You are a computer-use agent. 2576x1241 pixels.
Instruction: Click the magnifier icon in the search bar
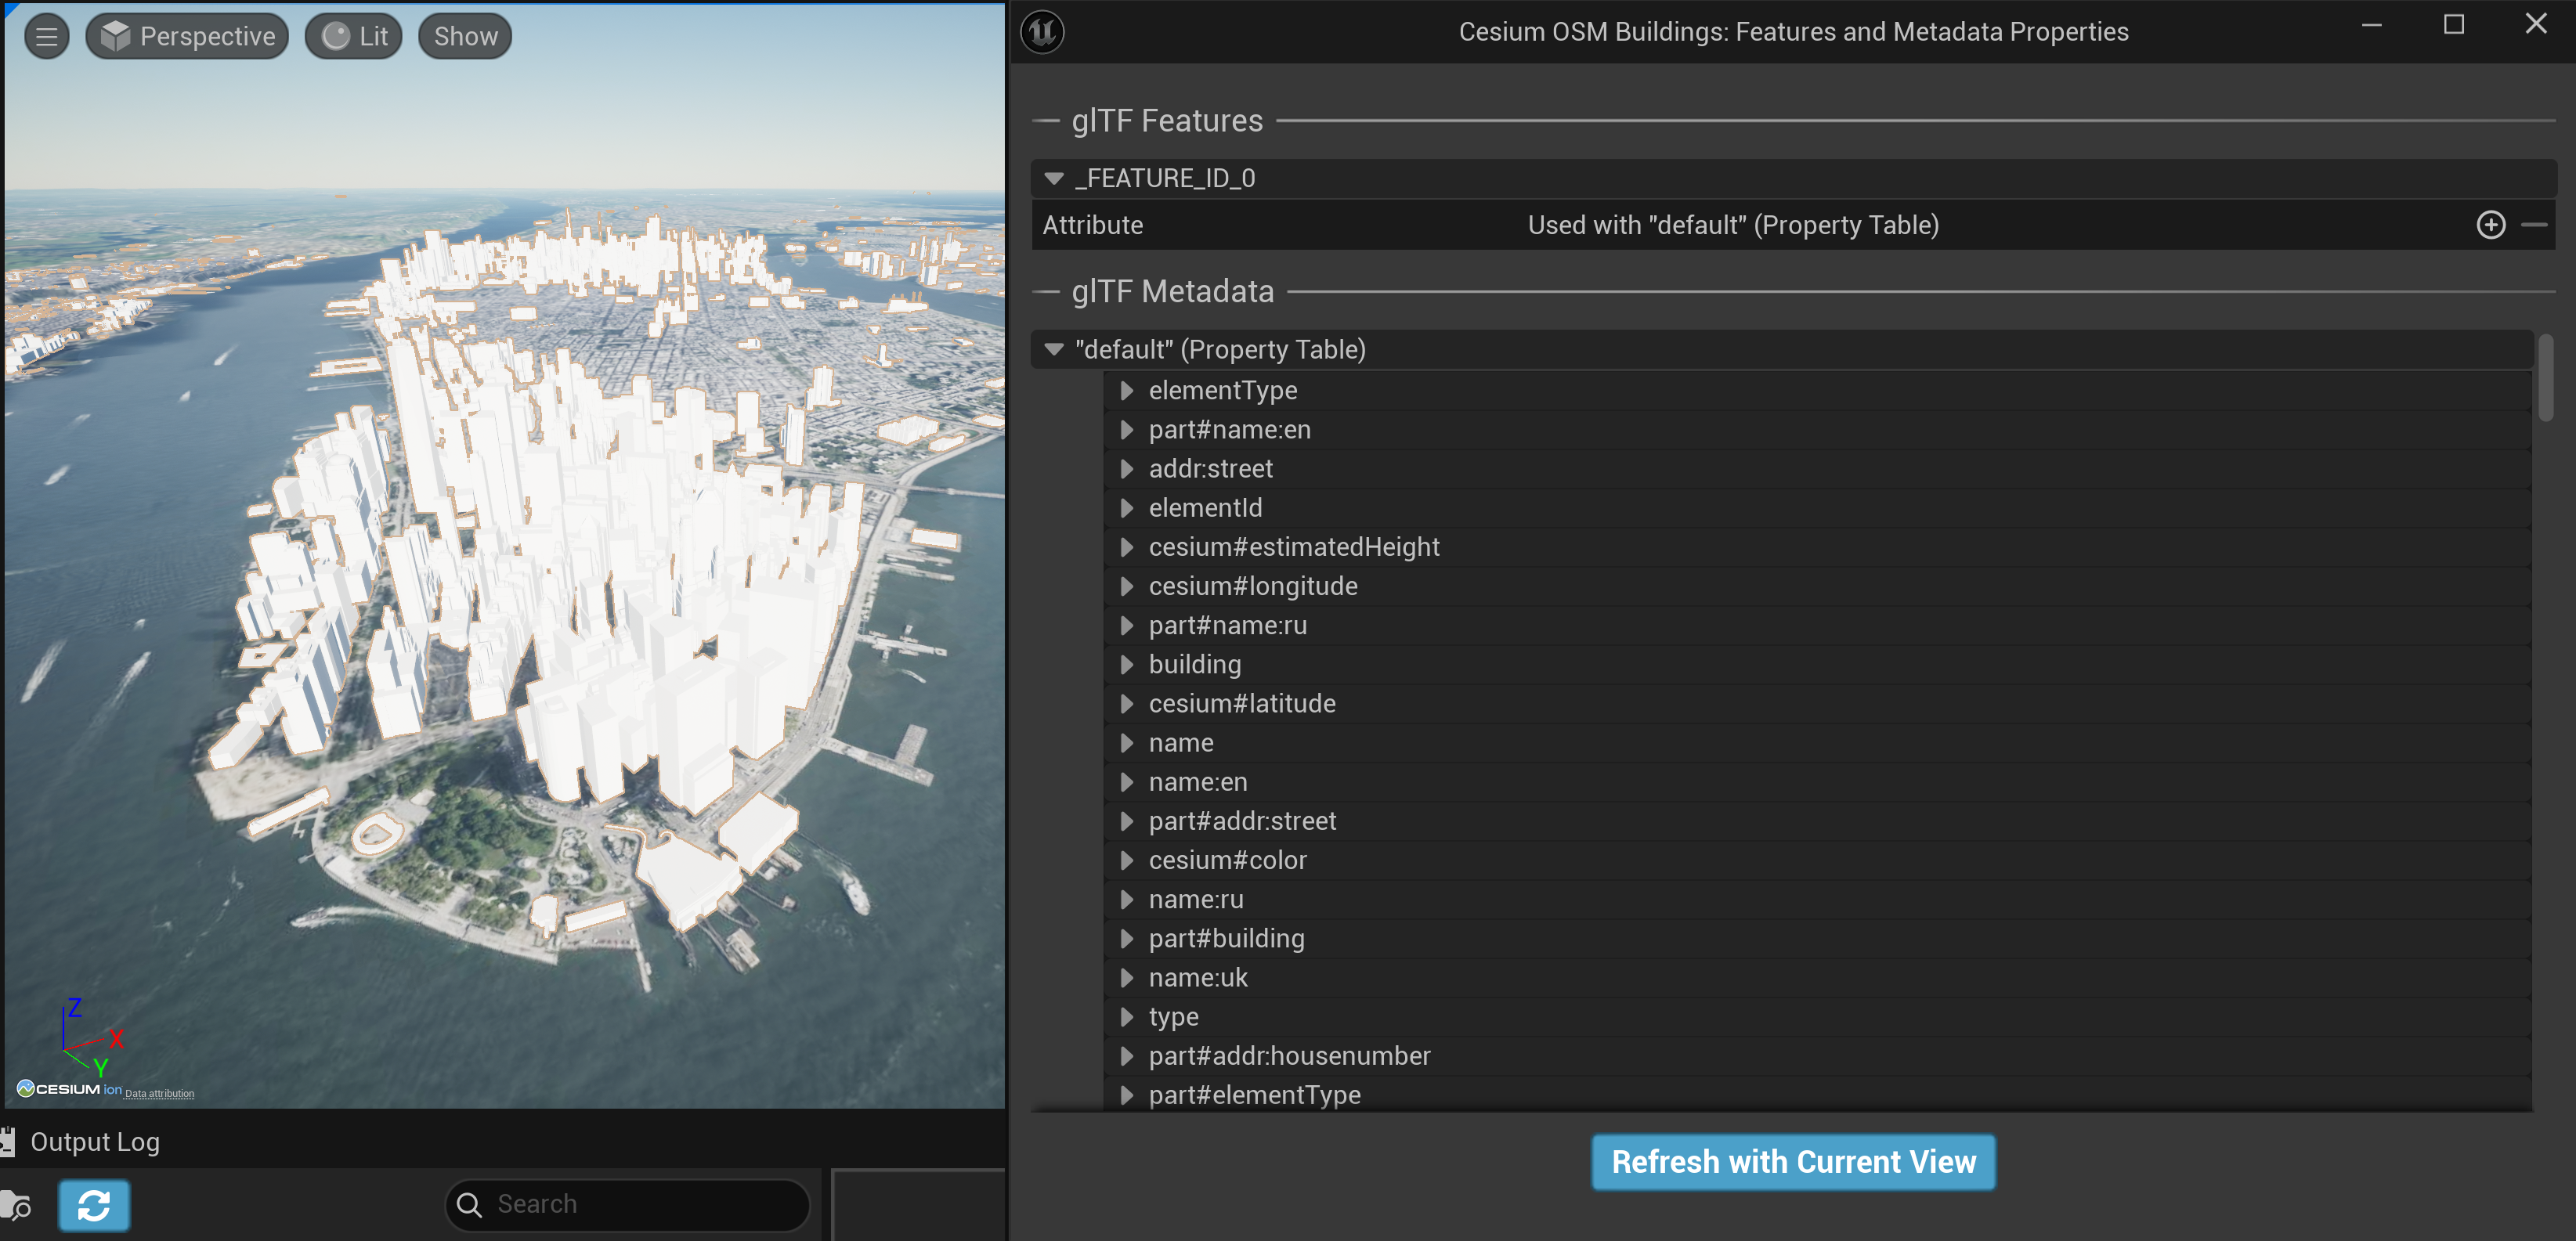(468, 1205)
